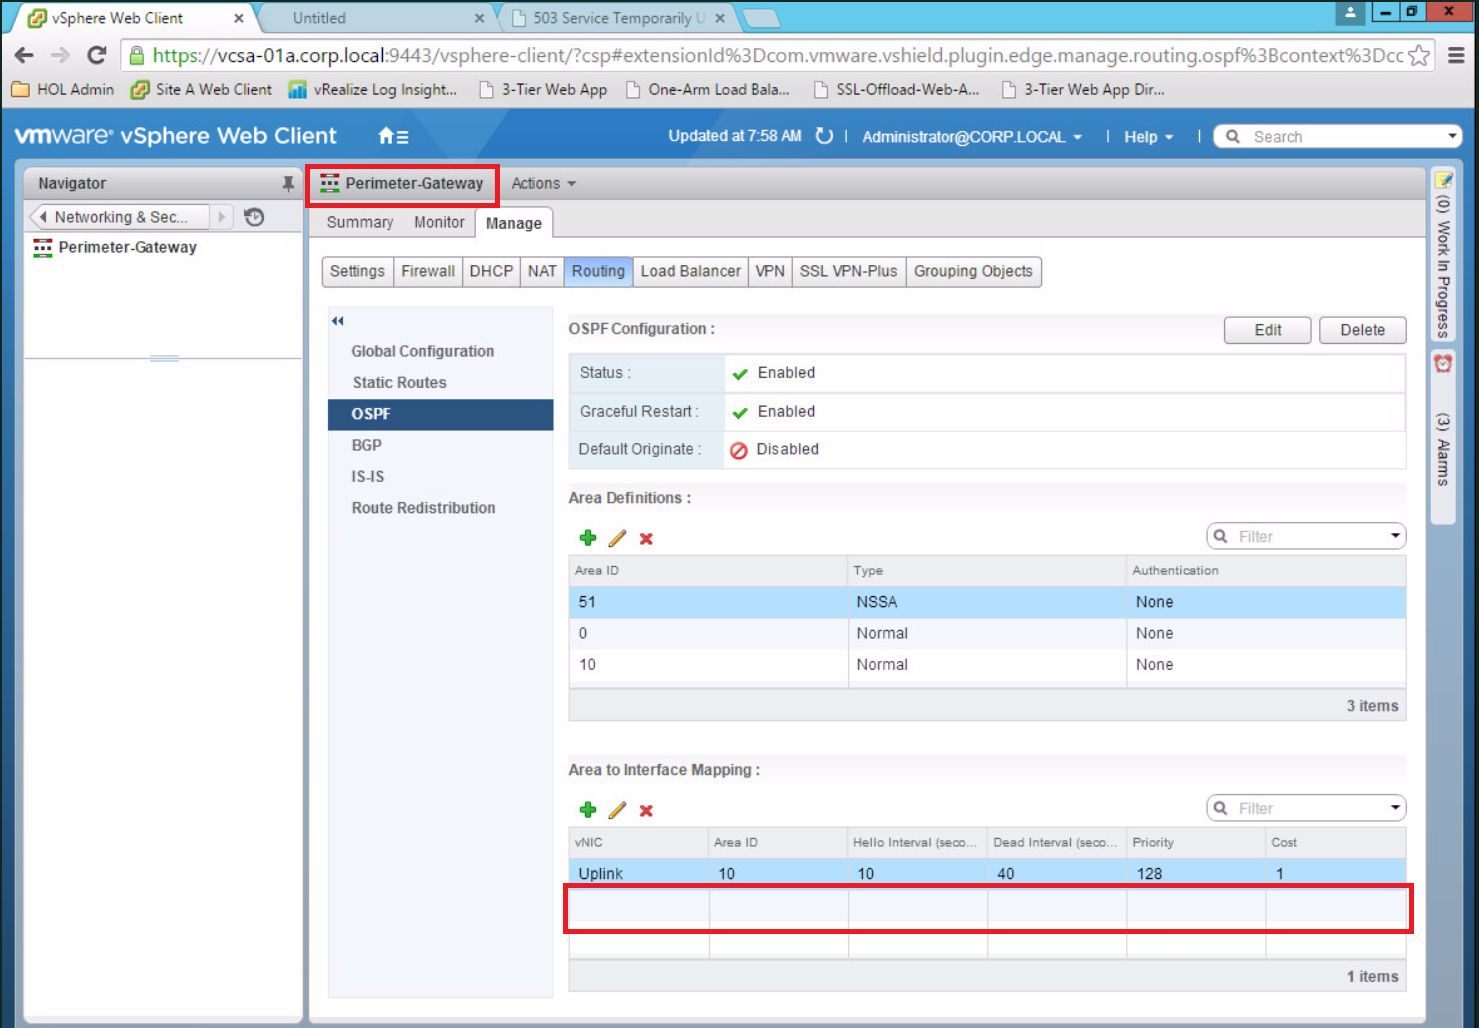Select Route Redistribution in routing menu
The image size is (1479, 1028).
click(440, 508)
